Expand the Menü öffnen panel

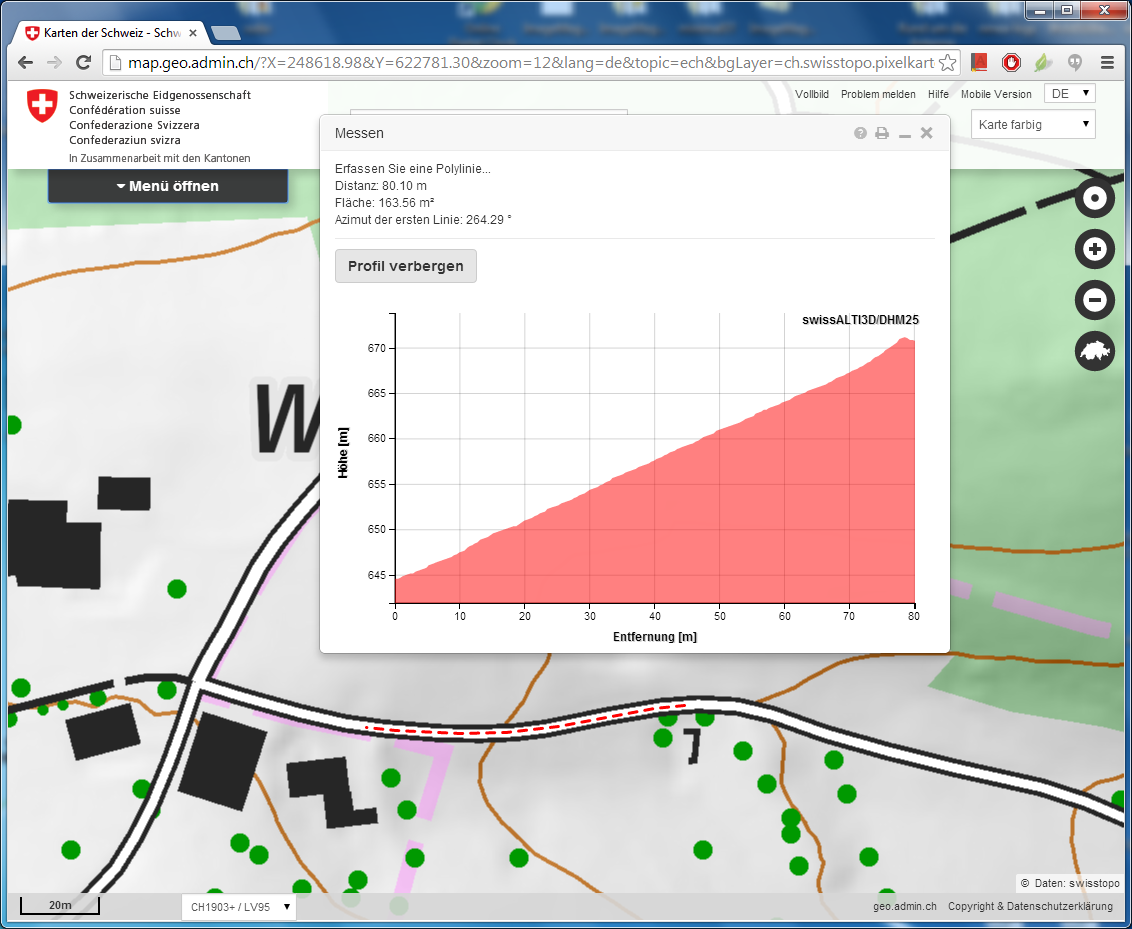[168, 186]
